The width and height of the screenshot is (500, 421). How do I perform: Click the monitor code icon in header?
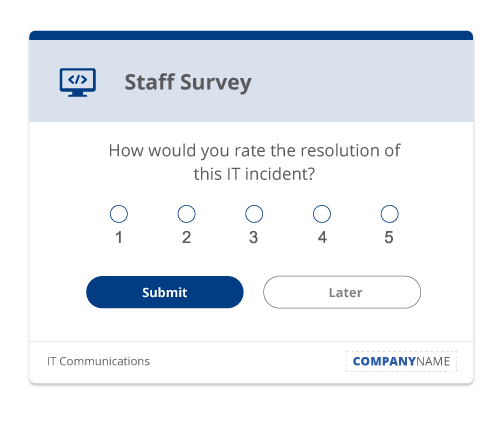click(78, 82)
